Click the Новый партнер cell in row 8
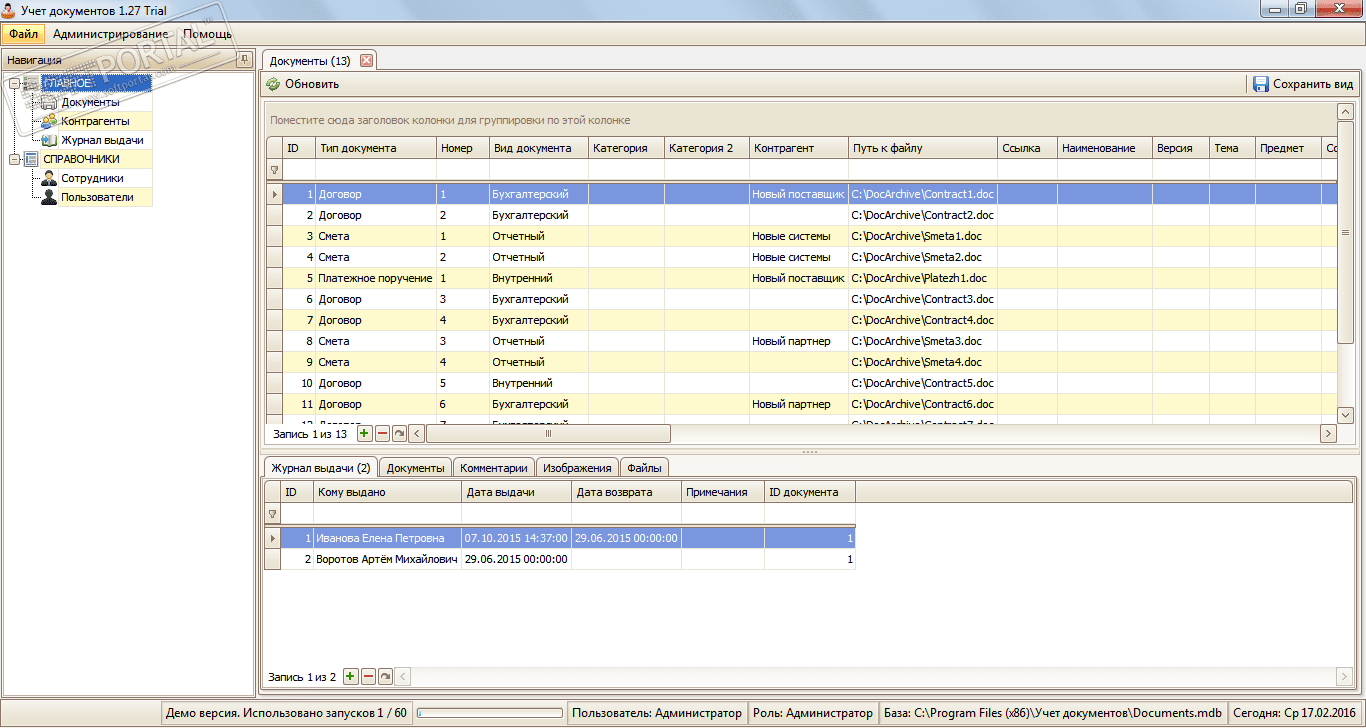 coord(799,341)
